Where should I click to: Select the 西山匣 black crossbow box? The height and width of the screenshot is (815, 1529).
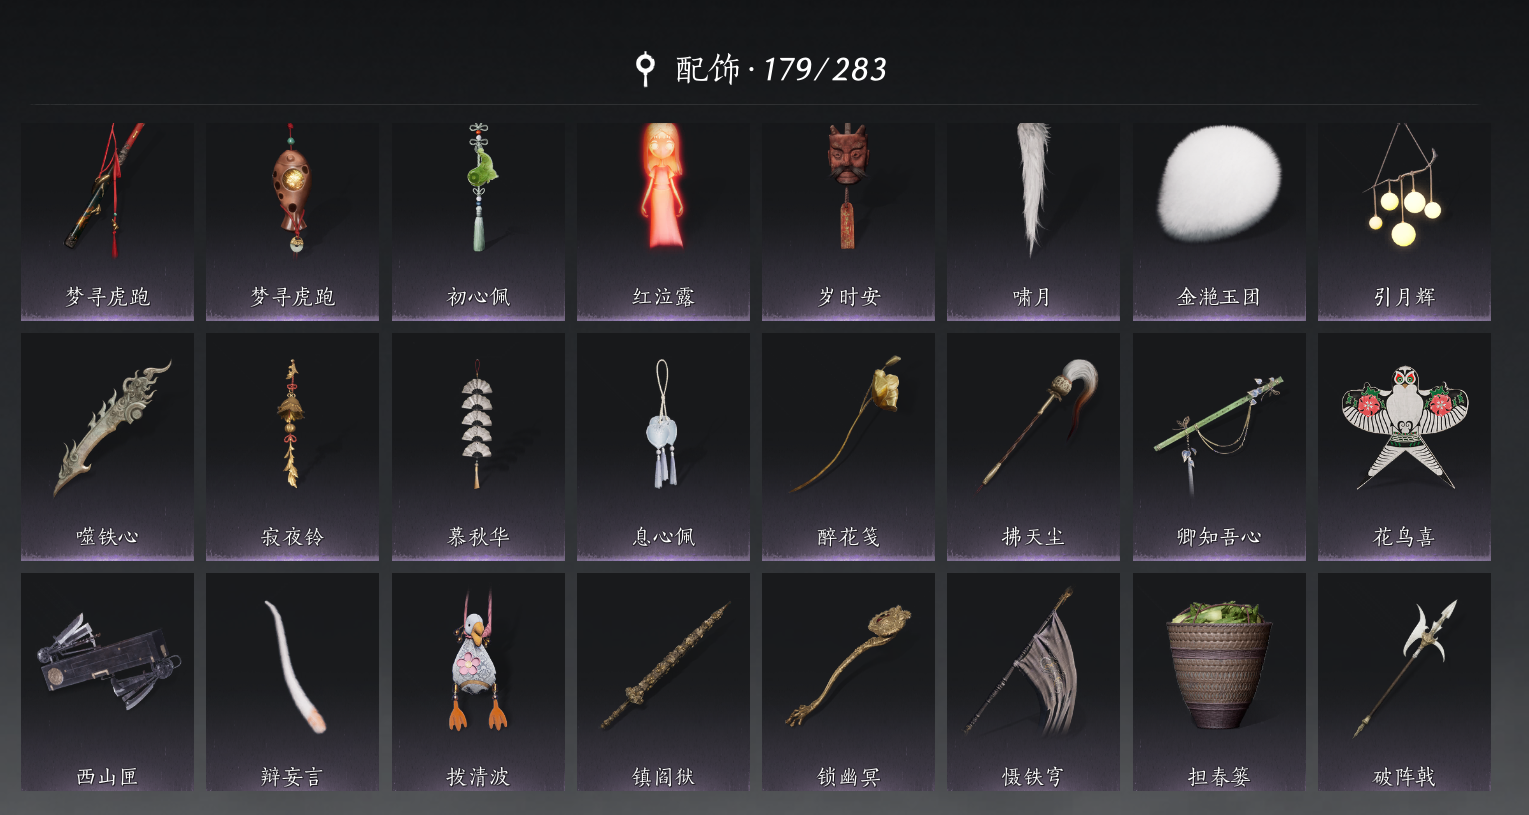click(x=107, y=682)
